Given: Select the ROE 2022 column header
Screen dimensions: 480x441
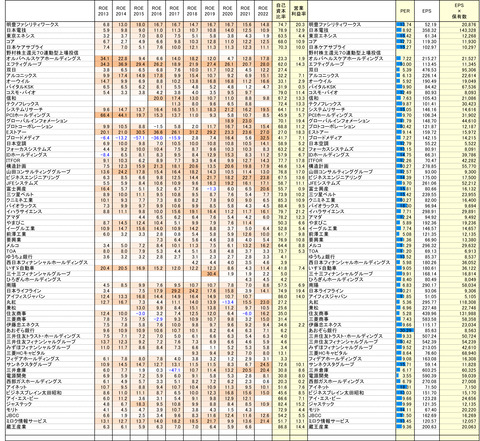Looking at the screenshot, I should 263,11.
